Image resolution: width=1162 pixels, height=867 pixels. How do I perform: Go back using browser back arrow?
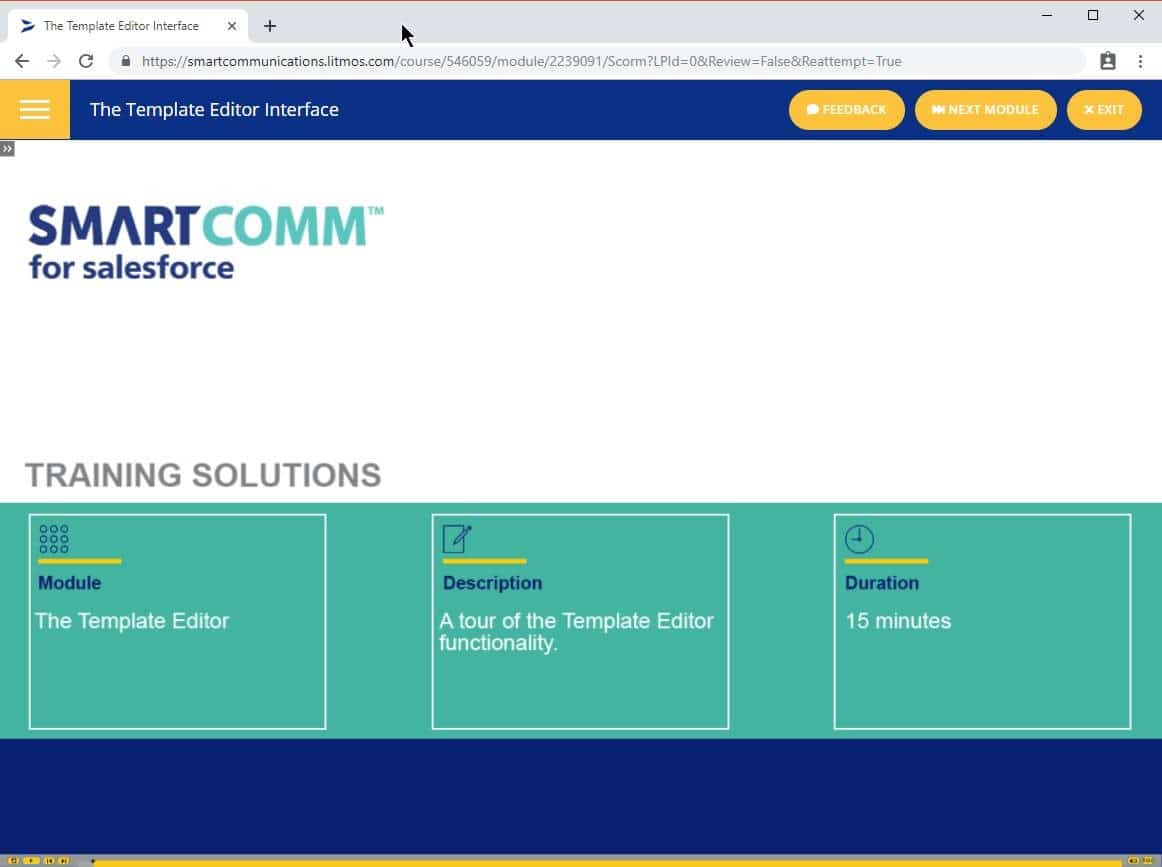pos(22,62)
